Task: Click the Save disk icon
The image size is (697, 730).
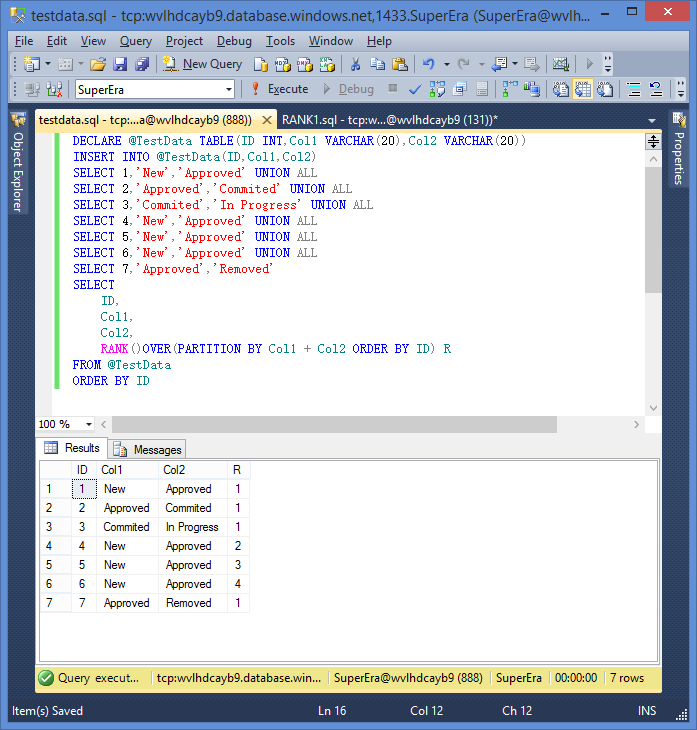Action: [120, 64]
